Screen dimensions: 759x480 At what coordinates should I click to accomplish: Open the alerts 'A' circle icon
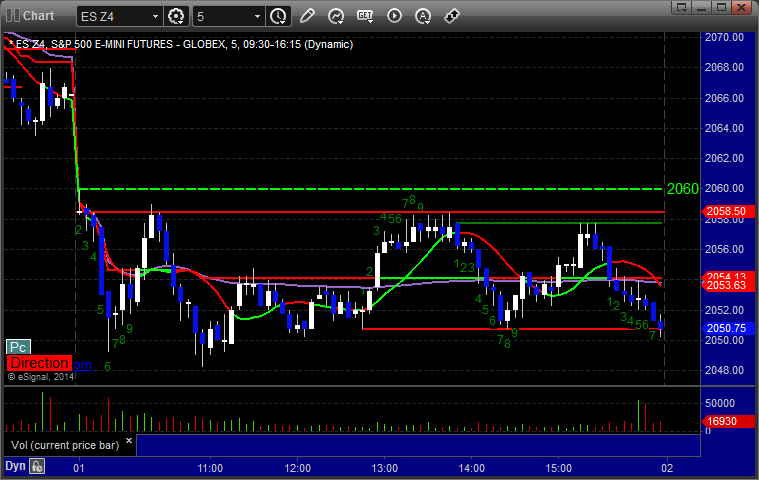[x=423, y=16]
